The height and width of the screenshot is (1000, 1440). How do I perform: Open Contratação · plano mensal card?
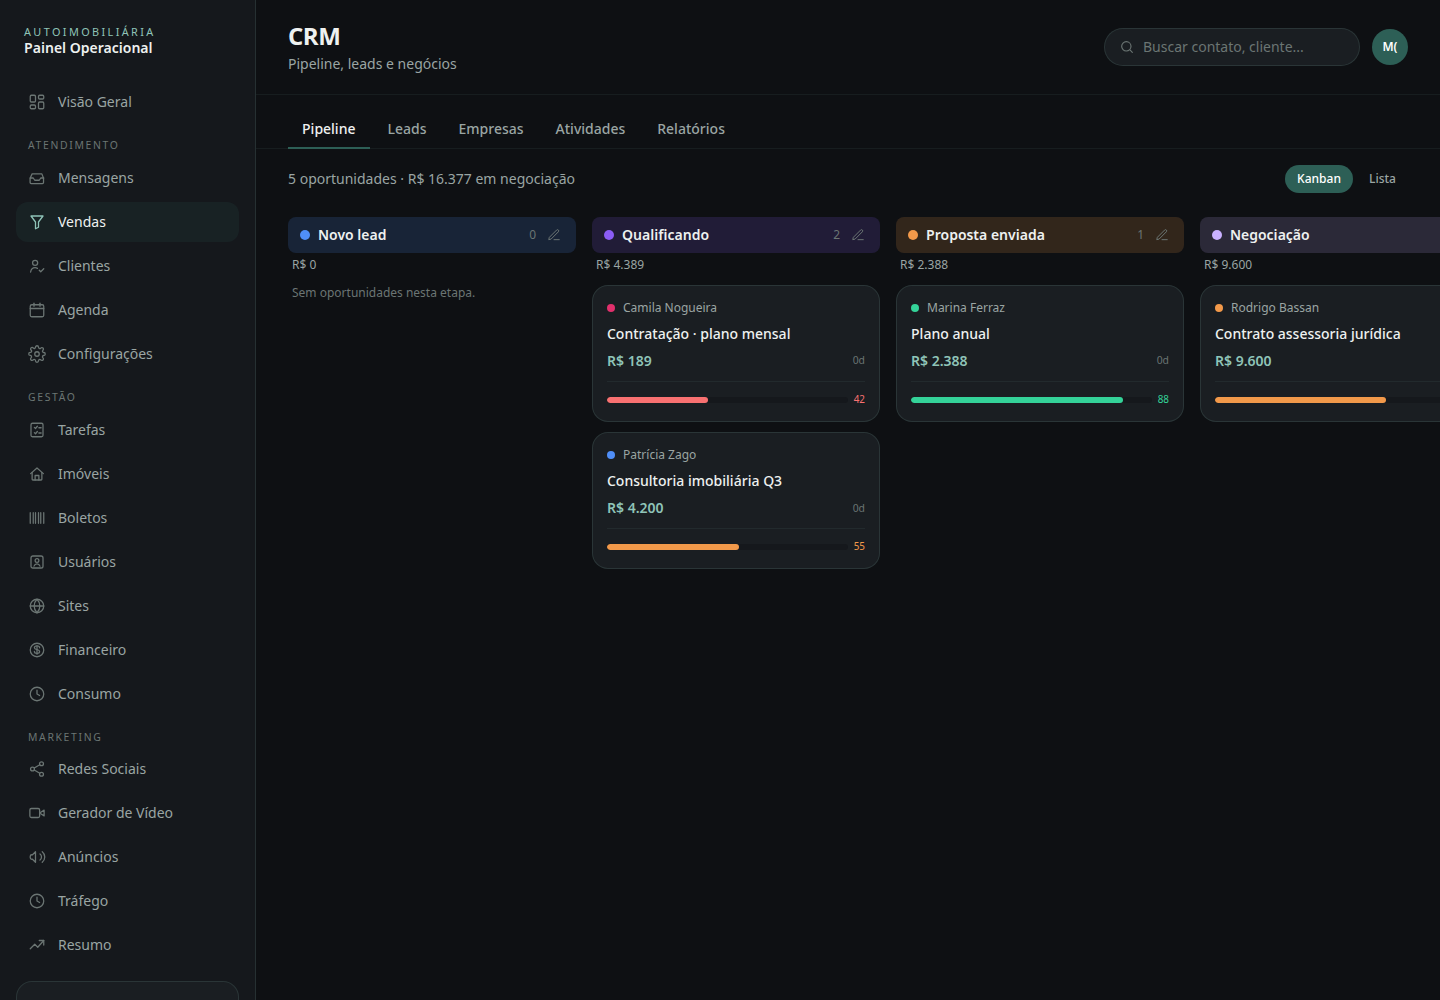pos(736,354)
